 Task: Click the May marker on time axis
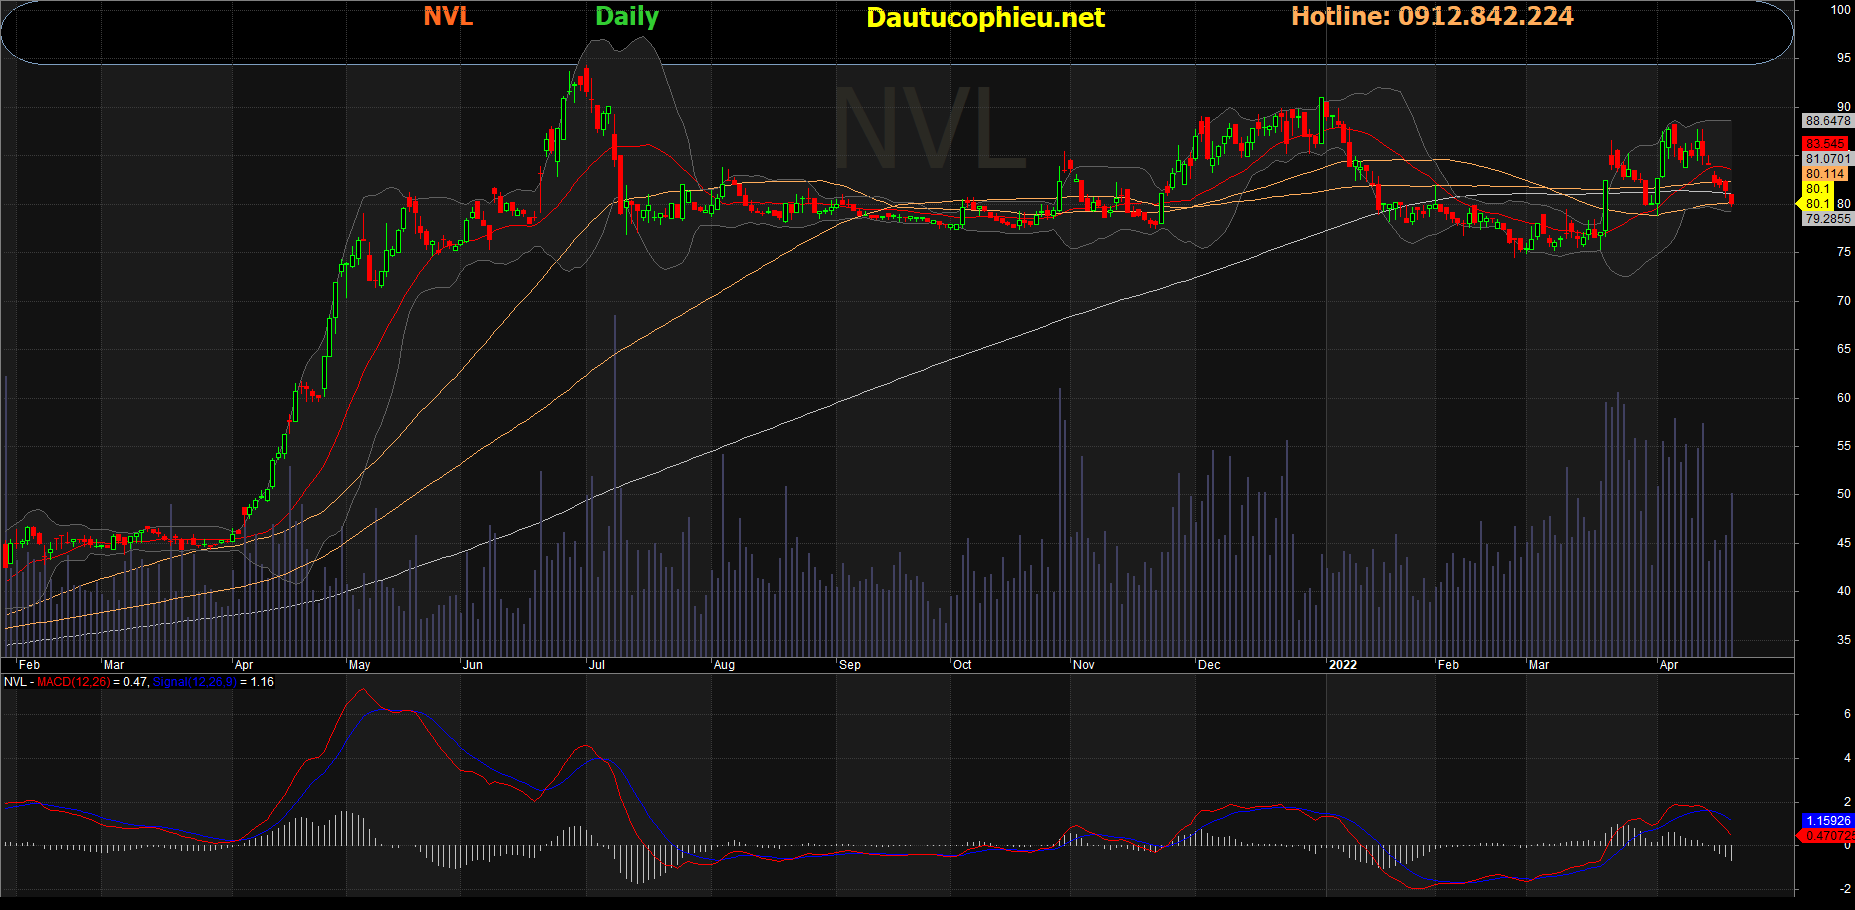pyautogui.click(x=359, y=665)
